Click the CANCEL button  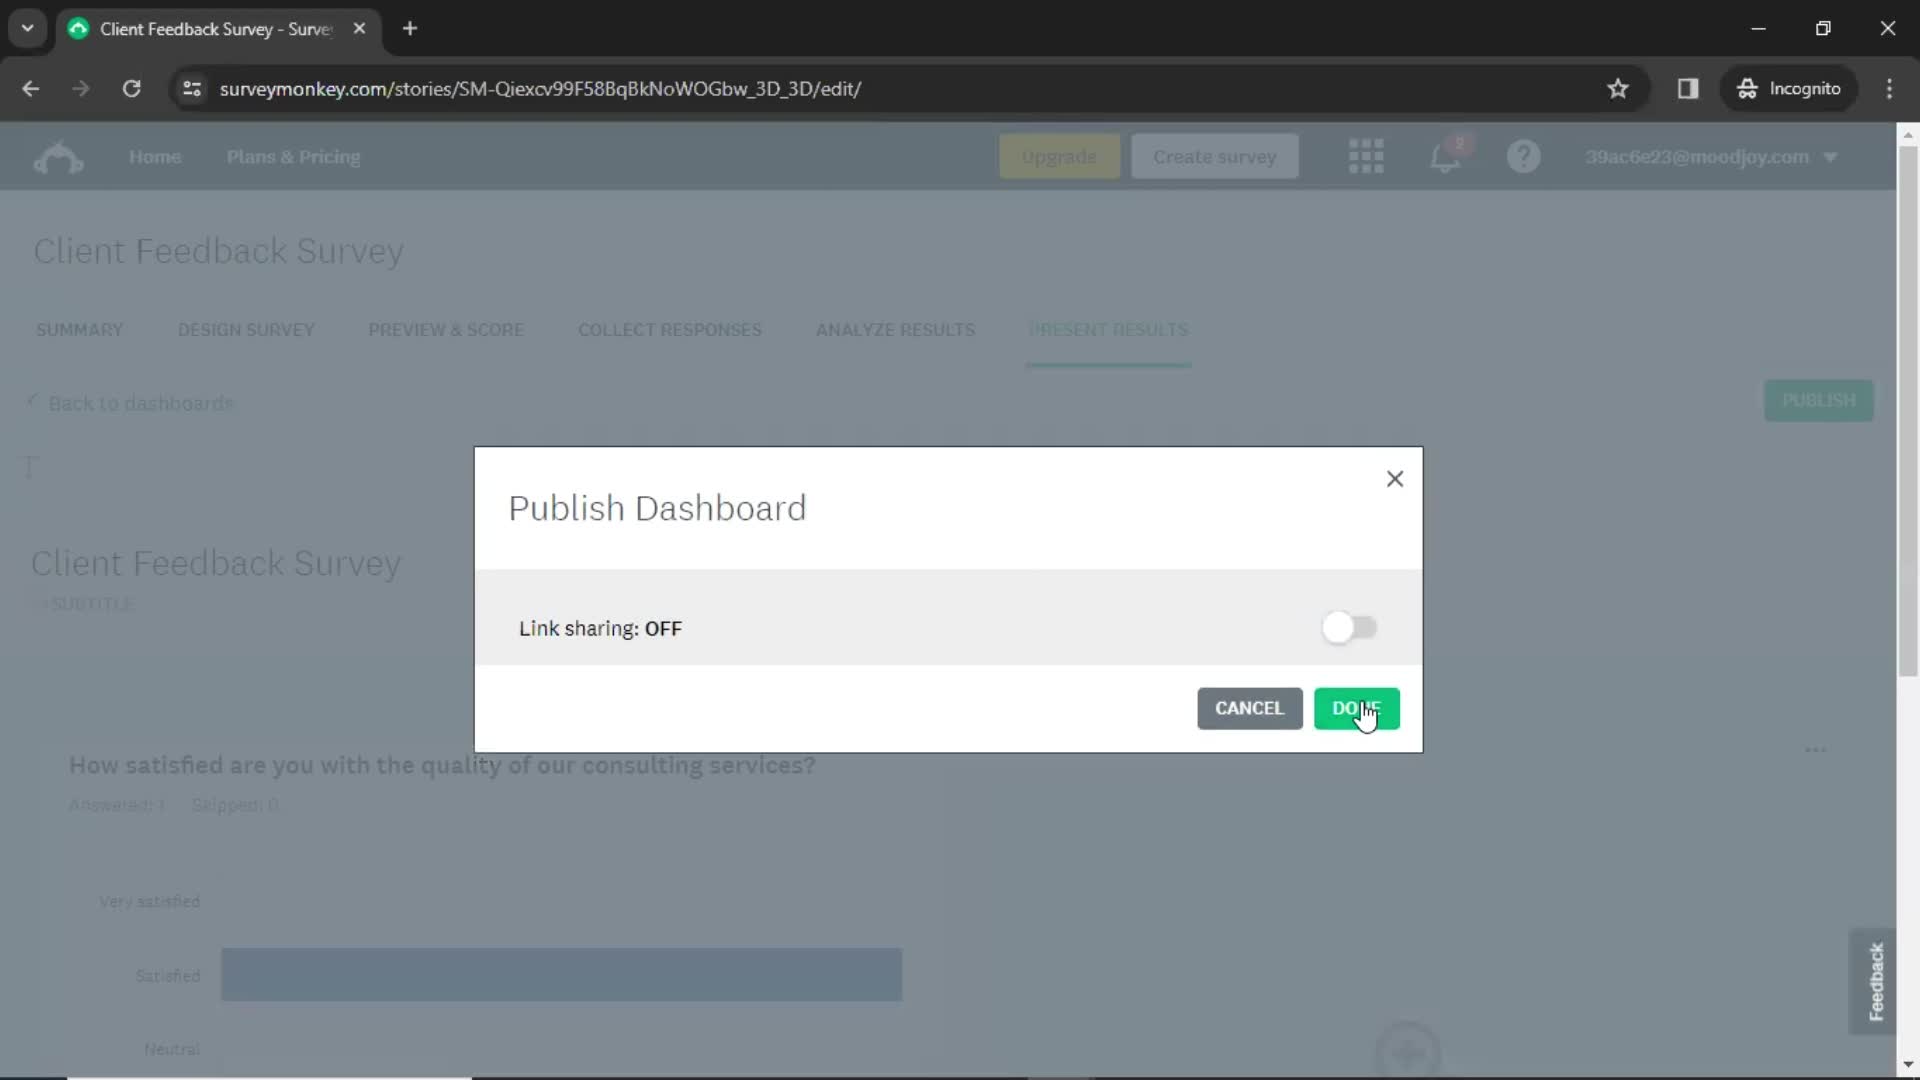click(x=1250, y=708)
